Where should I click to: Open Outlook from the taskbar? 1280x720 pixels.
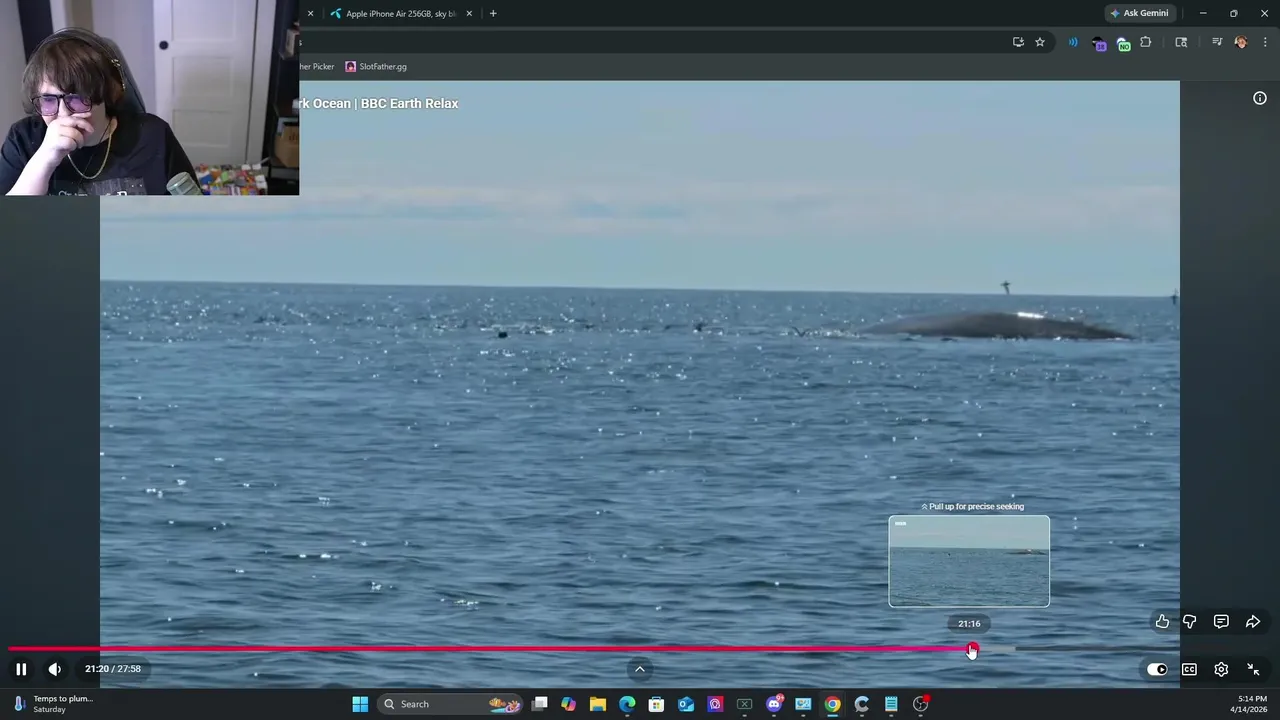click(686, 704)
